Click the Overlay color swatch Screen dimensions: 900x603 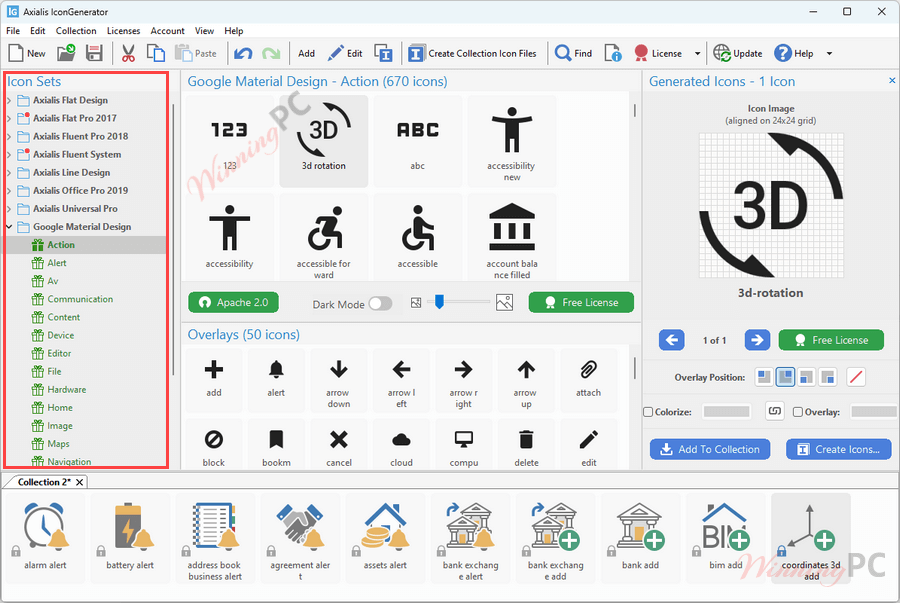tap(874, 411)
